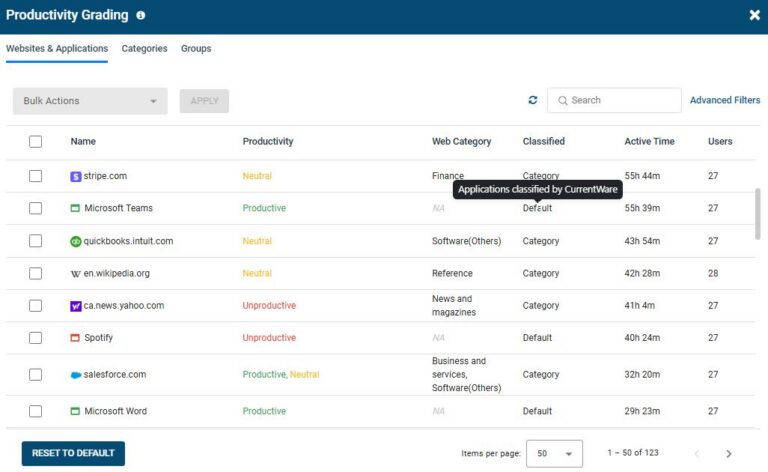Click Software(Others) cell for quickbooks.intuit.com
Image resolution: width=768 pixels, height=472 pixels.
tap(466, 241)
